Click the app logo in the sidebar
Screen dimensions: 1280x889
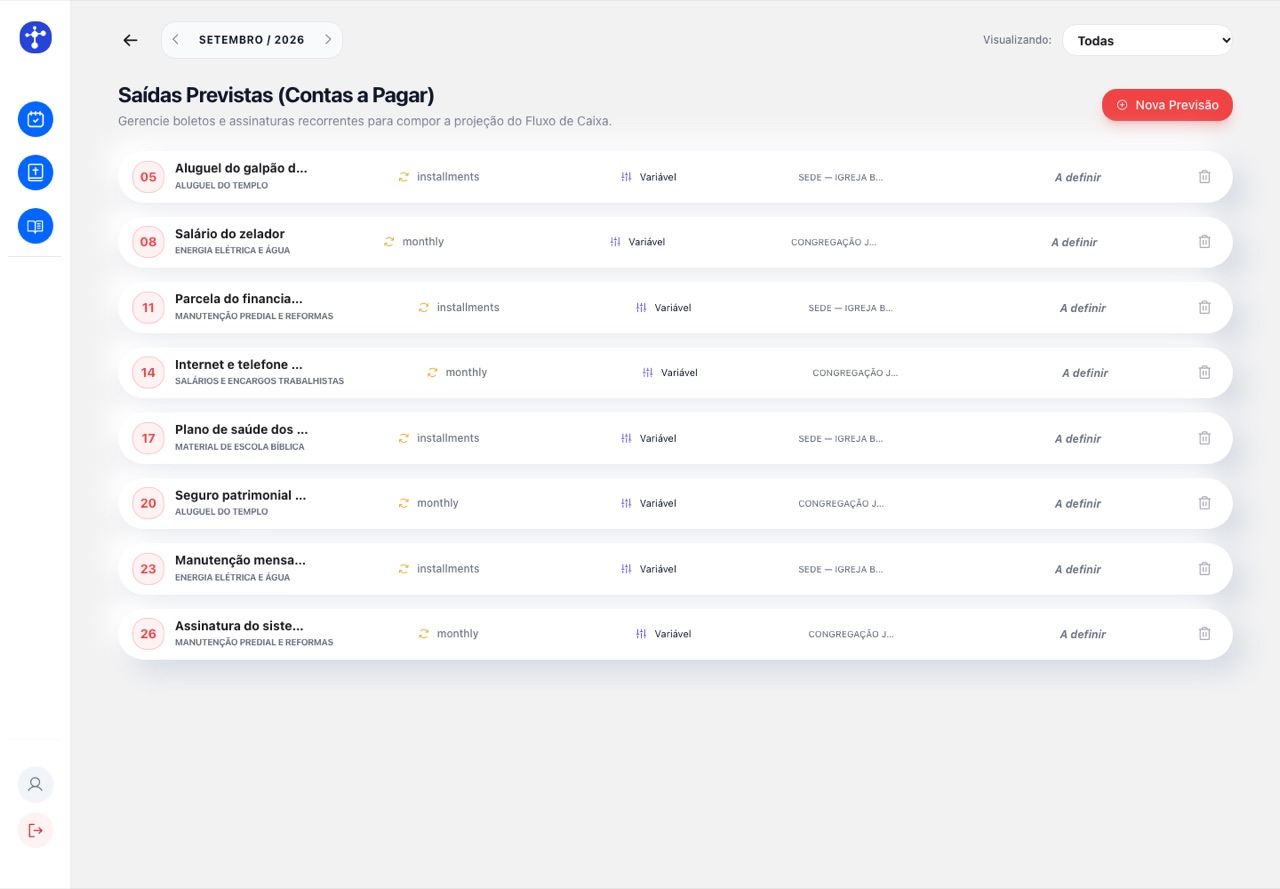pyautogui.click(x=35, y=37)
